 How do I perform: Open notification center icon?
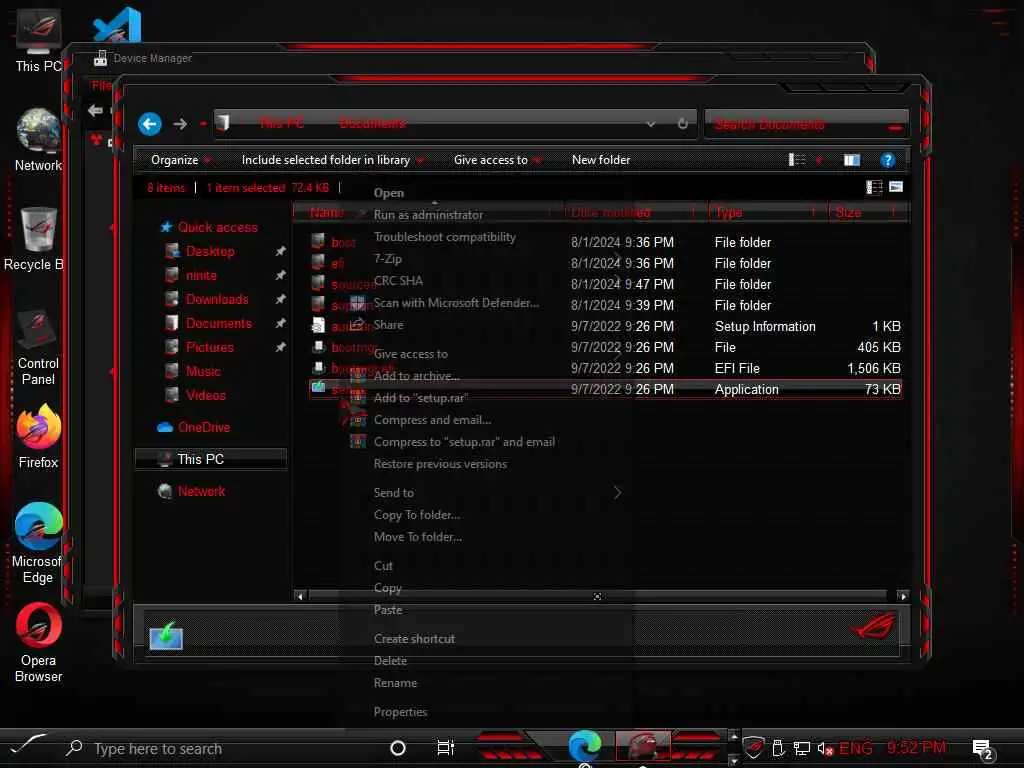coord(982,748)
